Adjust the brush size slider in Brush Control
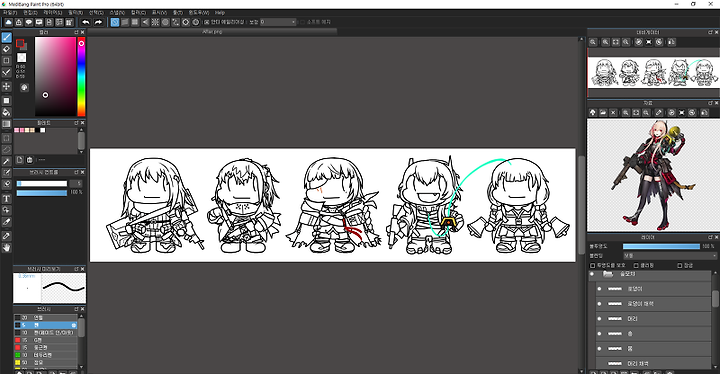720x374 pixels. click(x=42, y=183)
